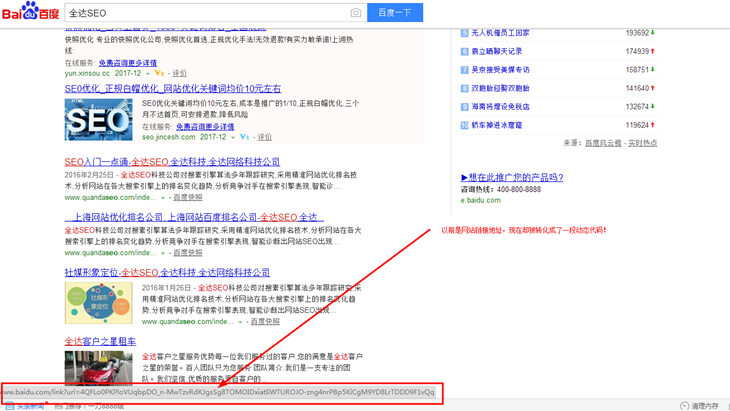Open 评价 link beside seo.jincesh.com

pos(264,137)
